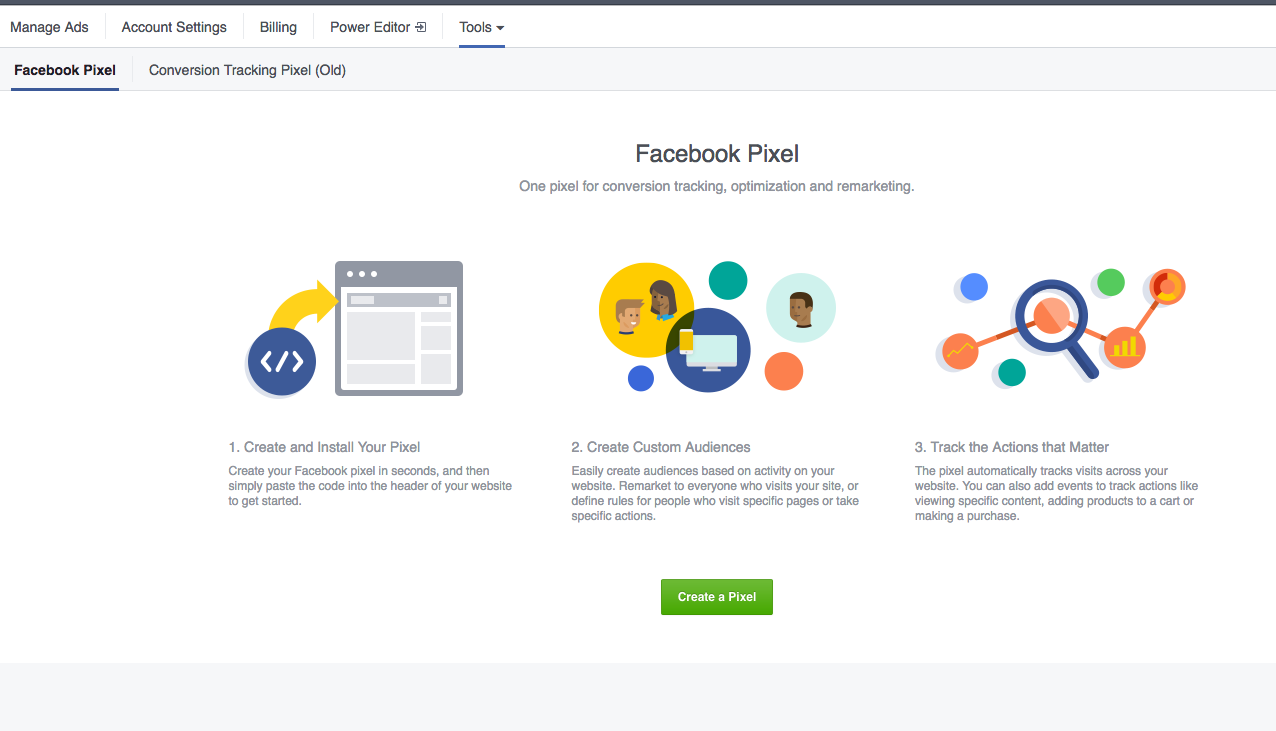Click the browser window graphic in step 1

pyautogui.click(x=399, y=328)
